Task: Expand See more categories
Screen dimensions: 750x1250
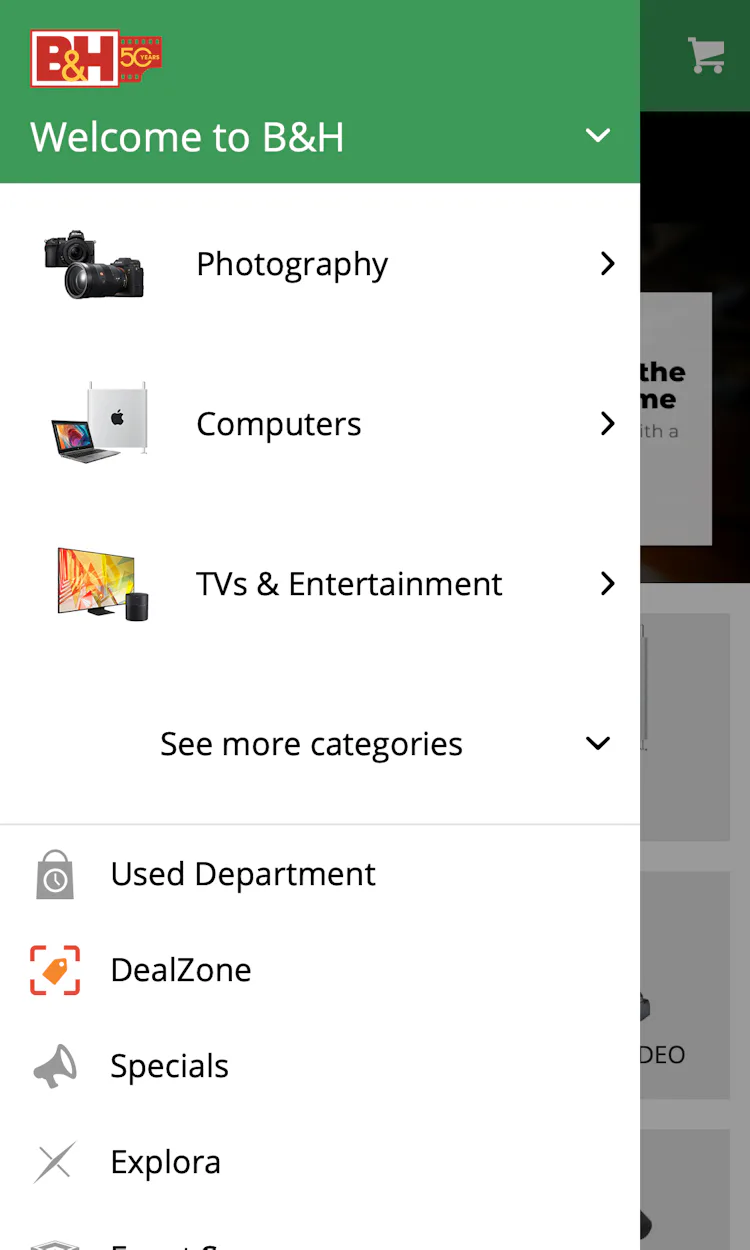Action: pyautogui.click(x=311, y=743)
